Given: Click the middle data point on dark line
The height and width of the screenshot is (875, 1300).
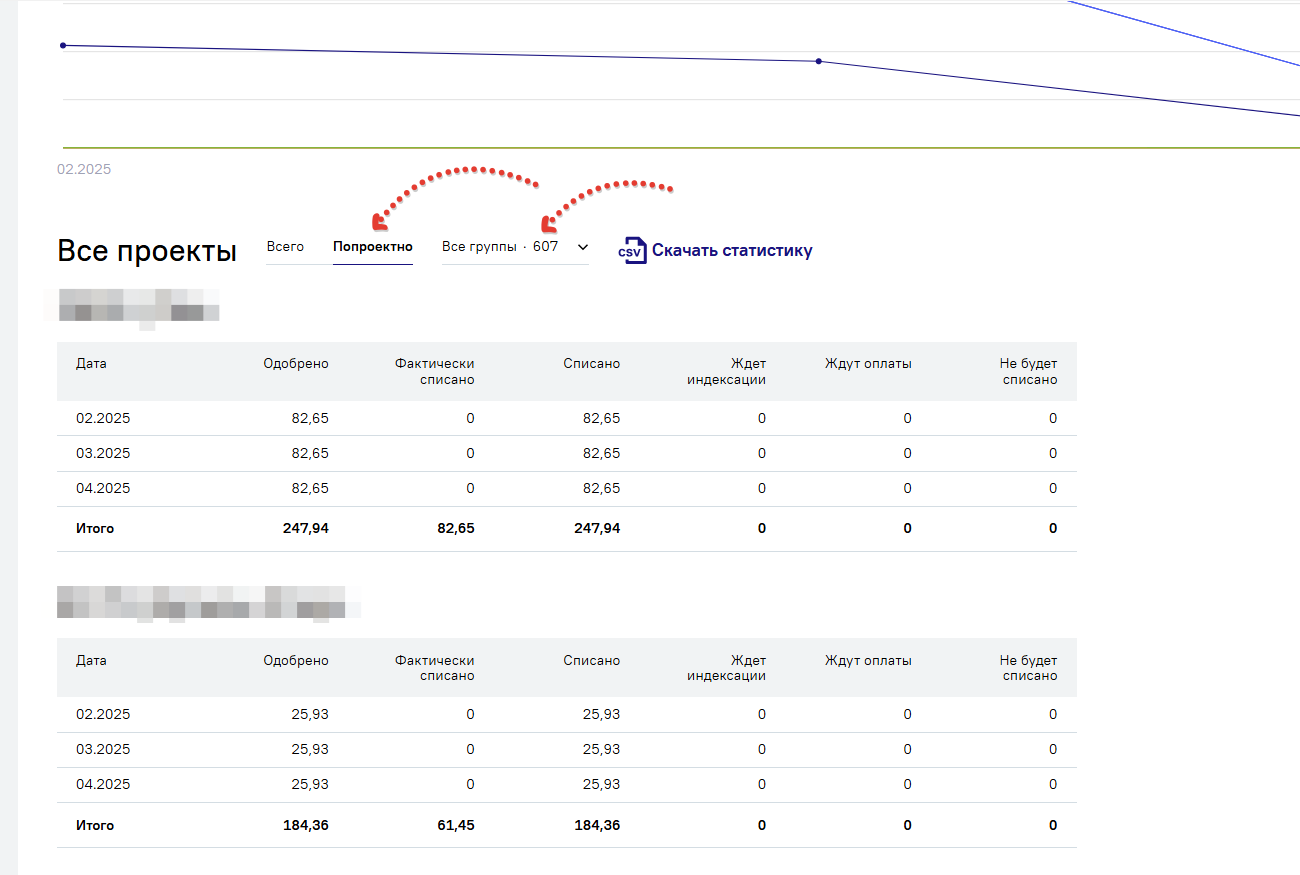Looking at the screenshot, I should 819,61.
